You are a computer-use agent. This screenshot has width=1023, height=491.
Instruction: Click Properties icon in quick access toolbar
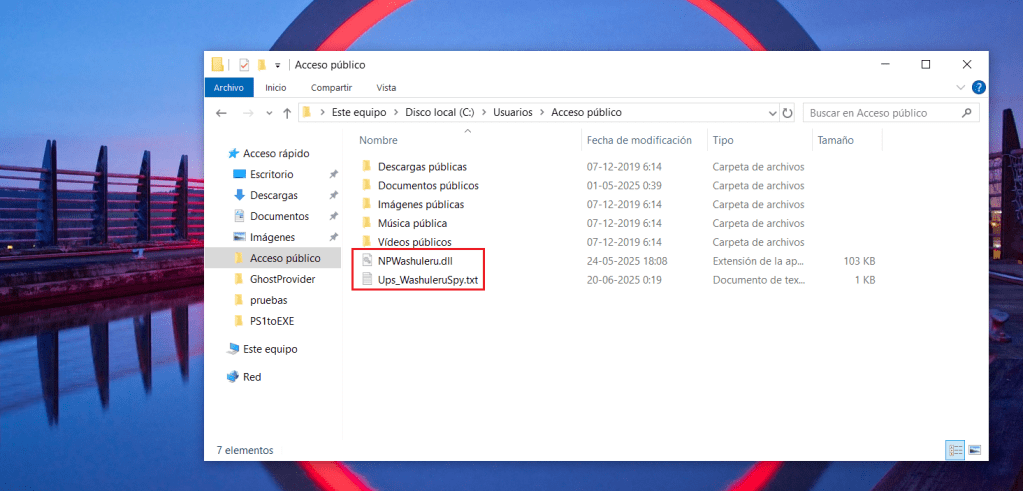tap(243, 65)
